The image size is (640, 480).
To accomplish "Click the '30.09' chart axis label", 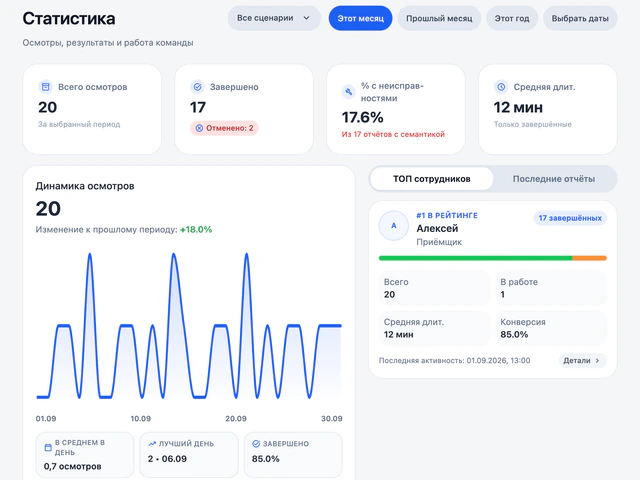I will pos(331,418).
